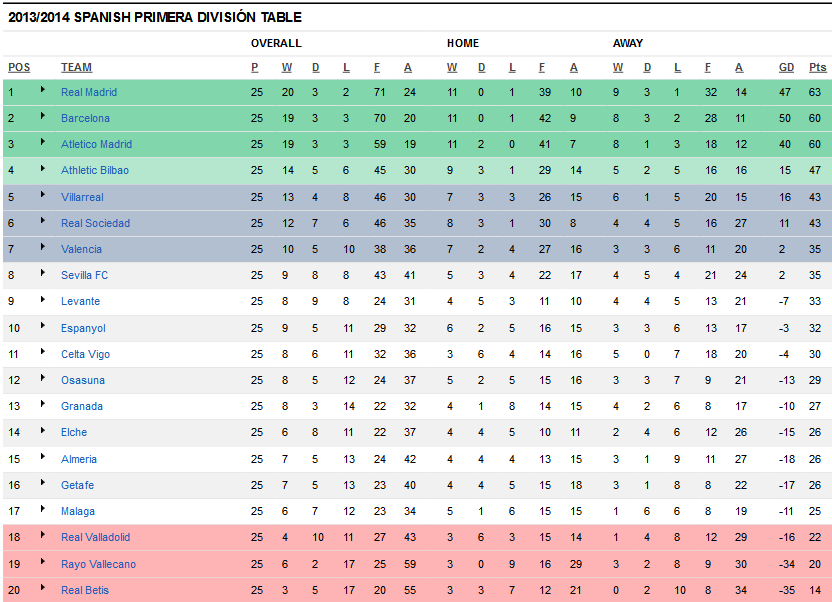The height and width of the screenshot is (602, 832).
Task: Expand the Sevilla FC row arrow
Action: tap(42, 273)
